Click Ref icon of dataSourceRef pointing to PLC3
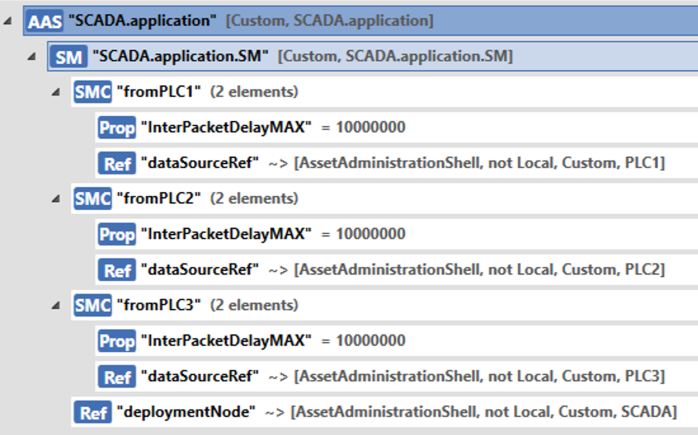This screenshot has height=435, width=698. coord(117,377)
